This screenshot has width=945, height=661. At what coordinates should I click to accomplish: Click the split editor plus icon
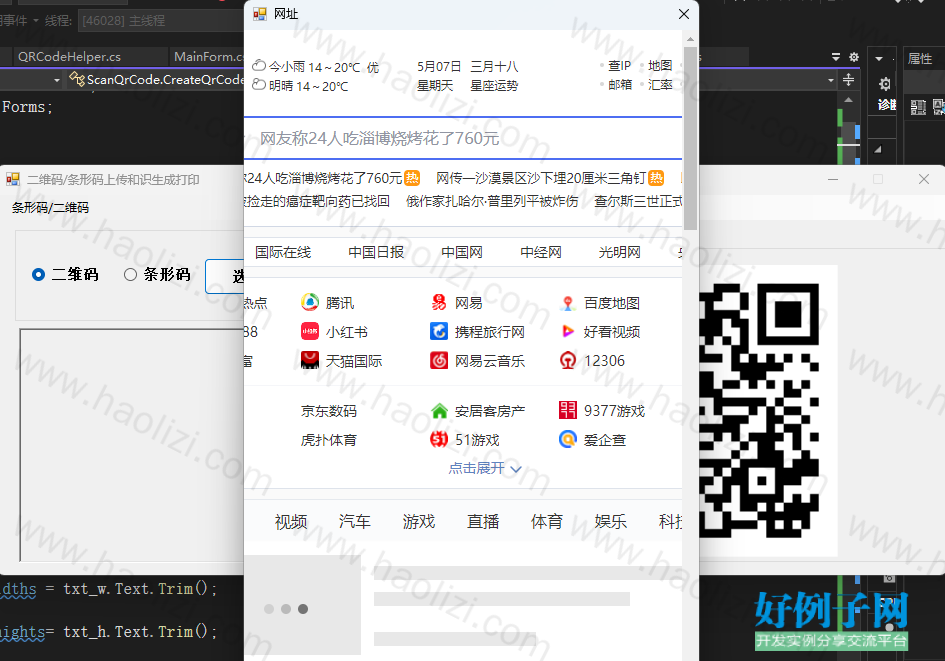tap(849, 79)
